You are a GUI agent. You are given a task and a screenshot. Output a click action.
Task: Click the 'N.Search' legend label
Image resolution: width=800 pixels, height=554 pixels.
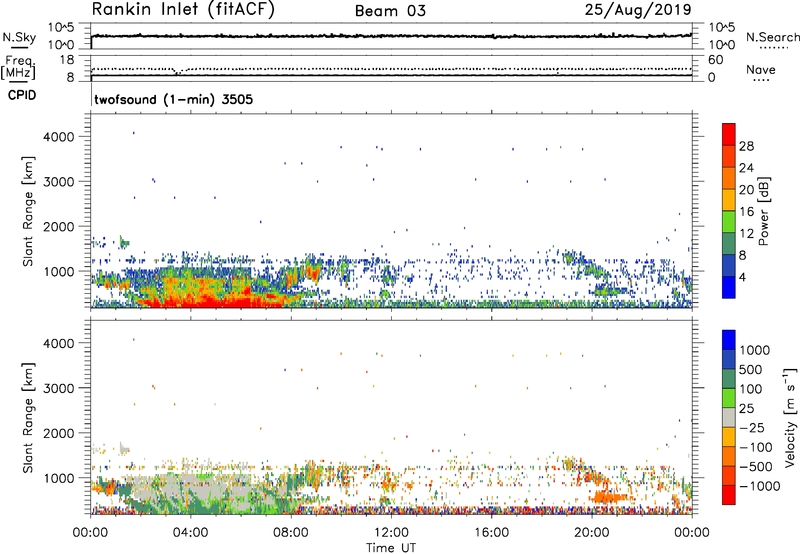[x=772, y=37]
